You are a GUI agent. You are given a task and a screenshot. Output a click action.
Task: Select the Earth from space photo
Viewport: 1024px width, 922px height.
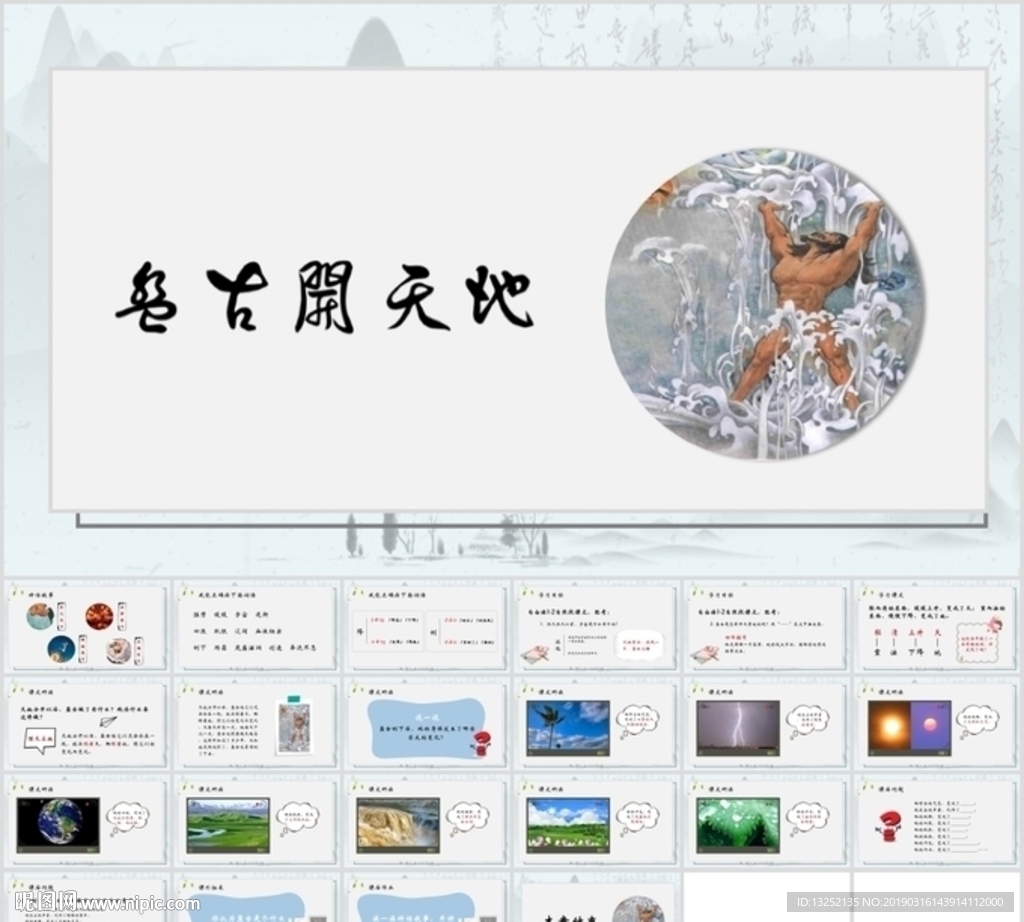pos(59,825)
